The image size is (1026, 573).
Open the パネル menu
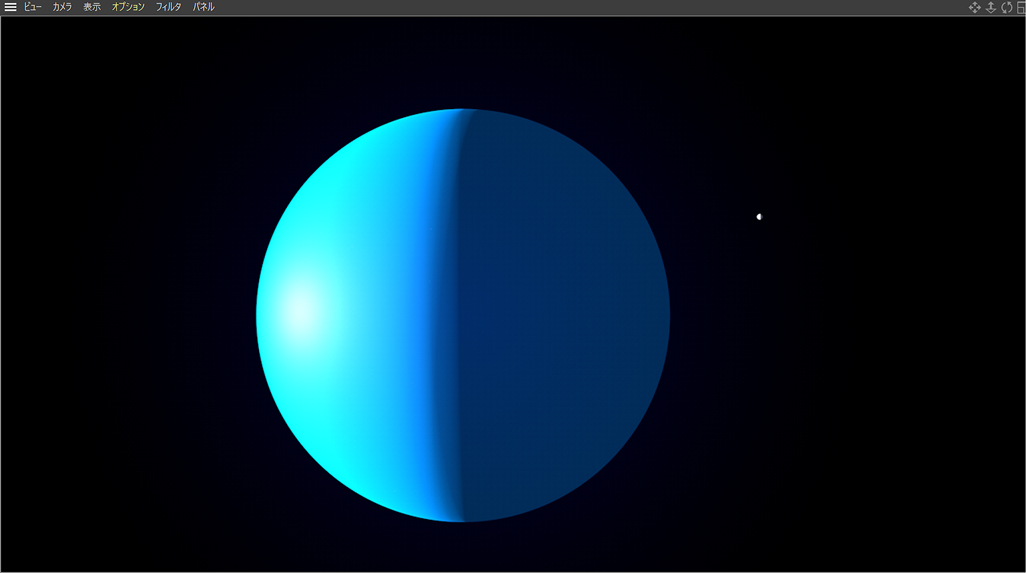[x=203, y=7]
